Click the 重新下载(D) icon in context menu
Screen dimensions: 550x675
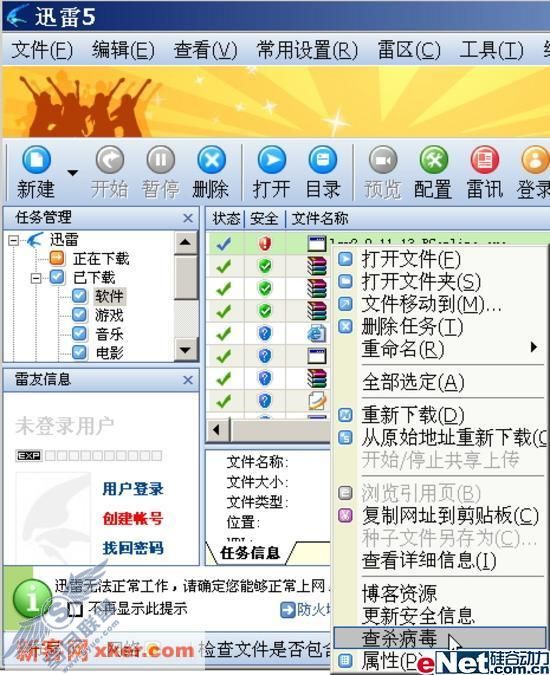point(345,415)
